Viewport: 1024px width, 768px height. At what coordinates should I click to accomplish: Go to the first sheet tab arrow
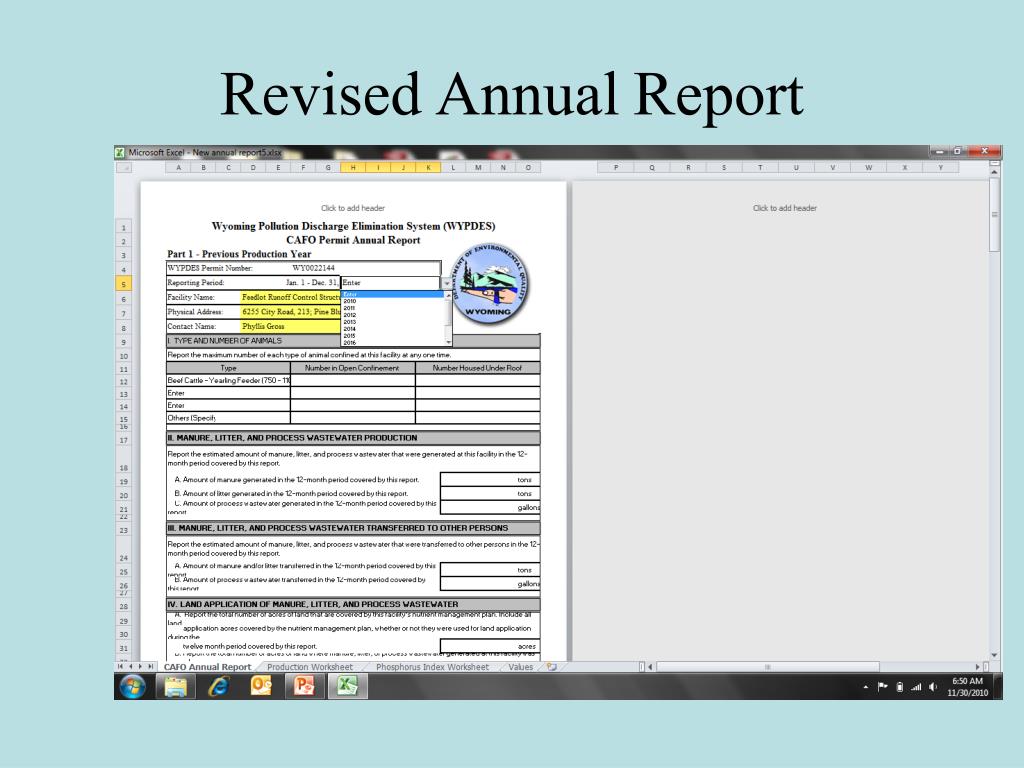pyautogui.click(x=120, y=667)
